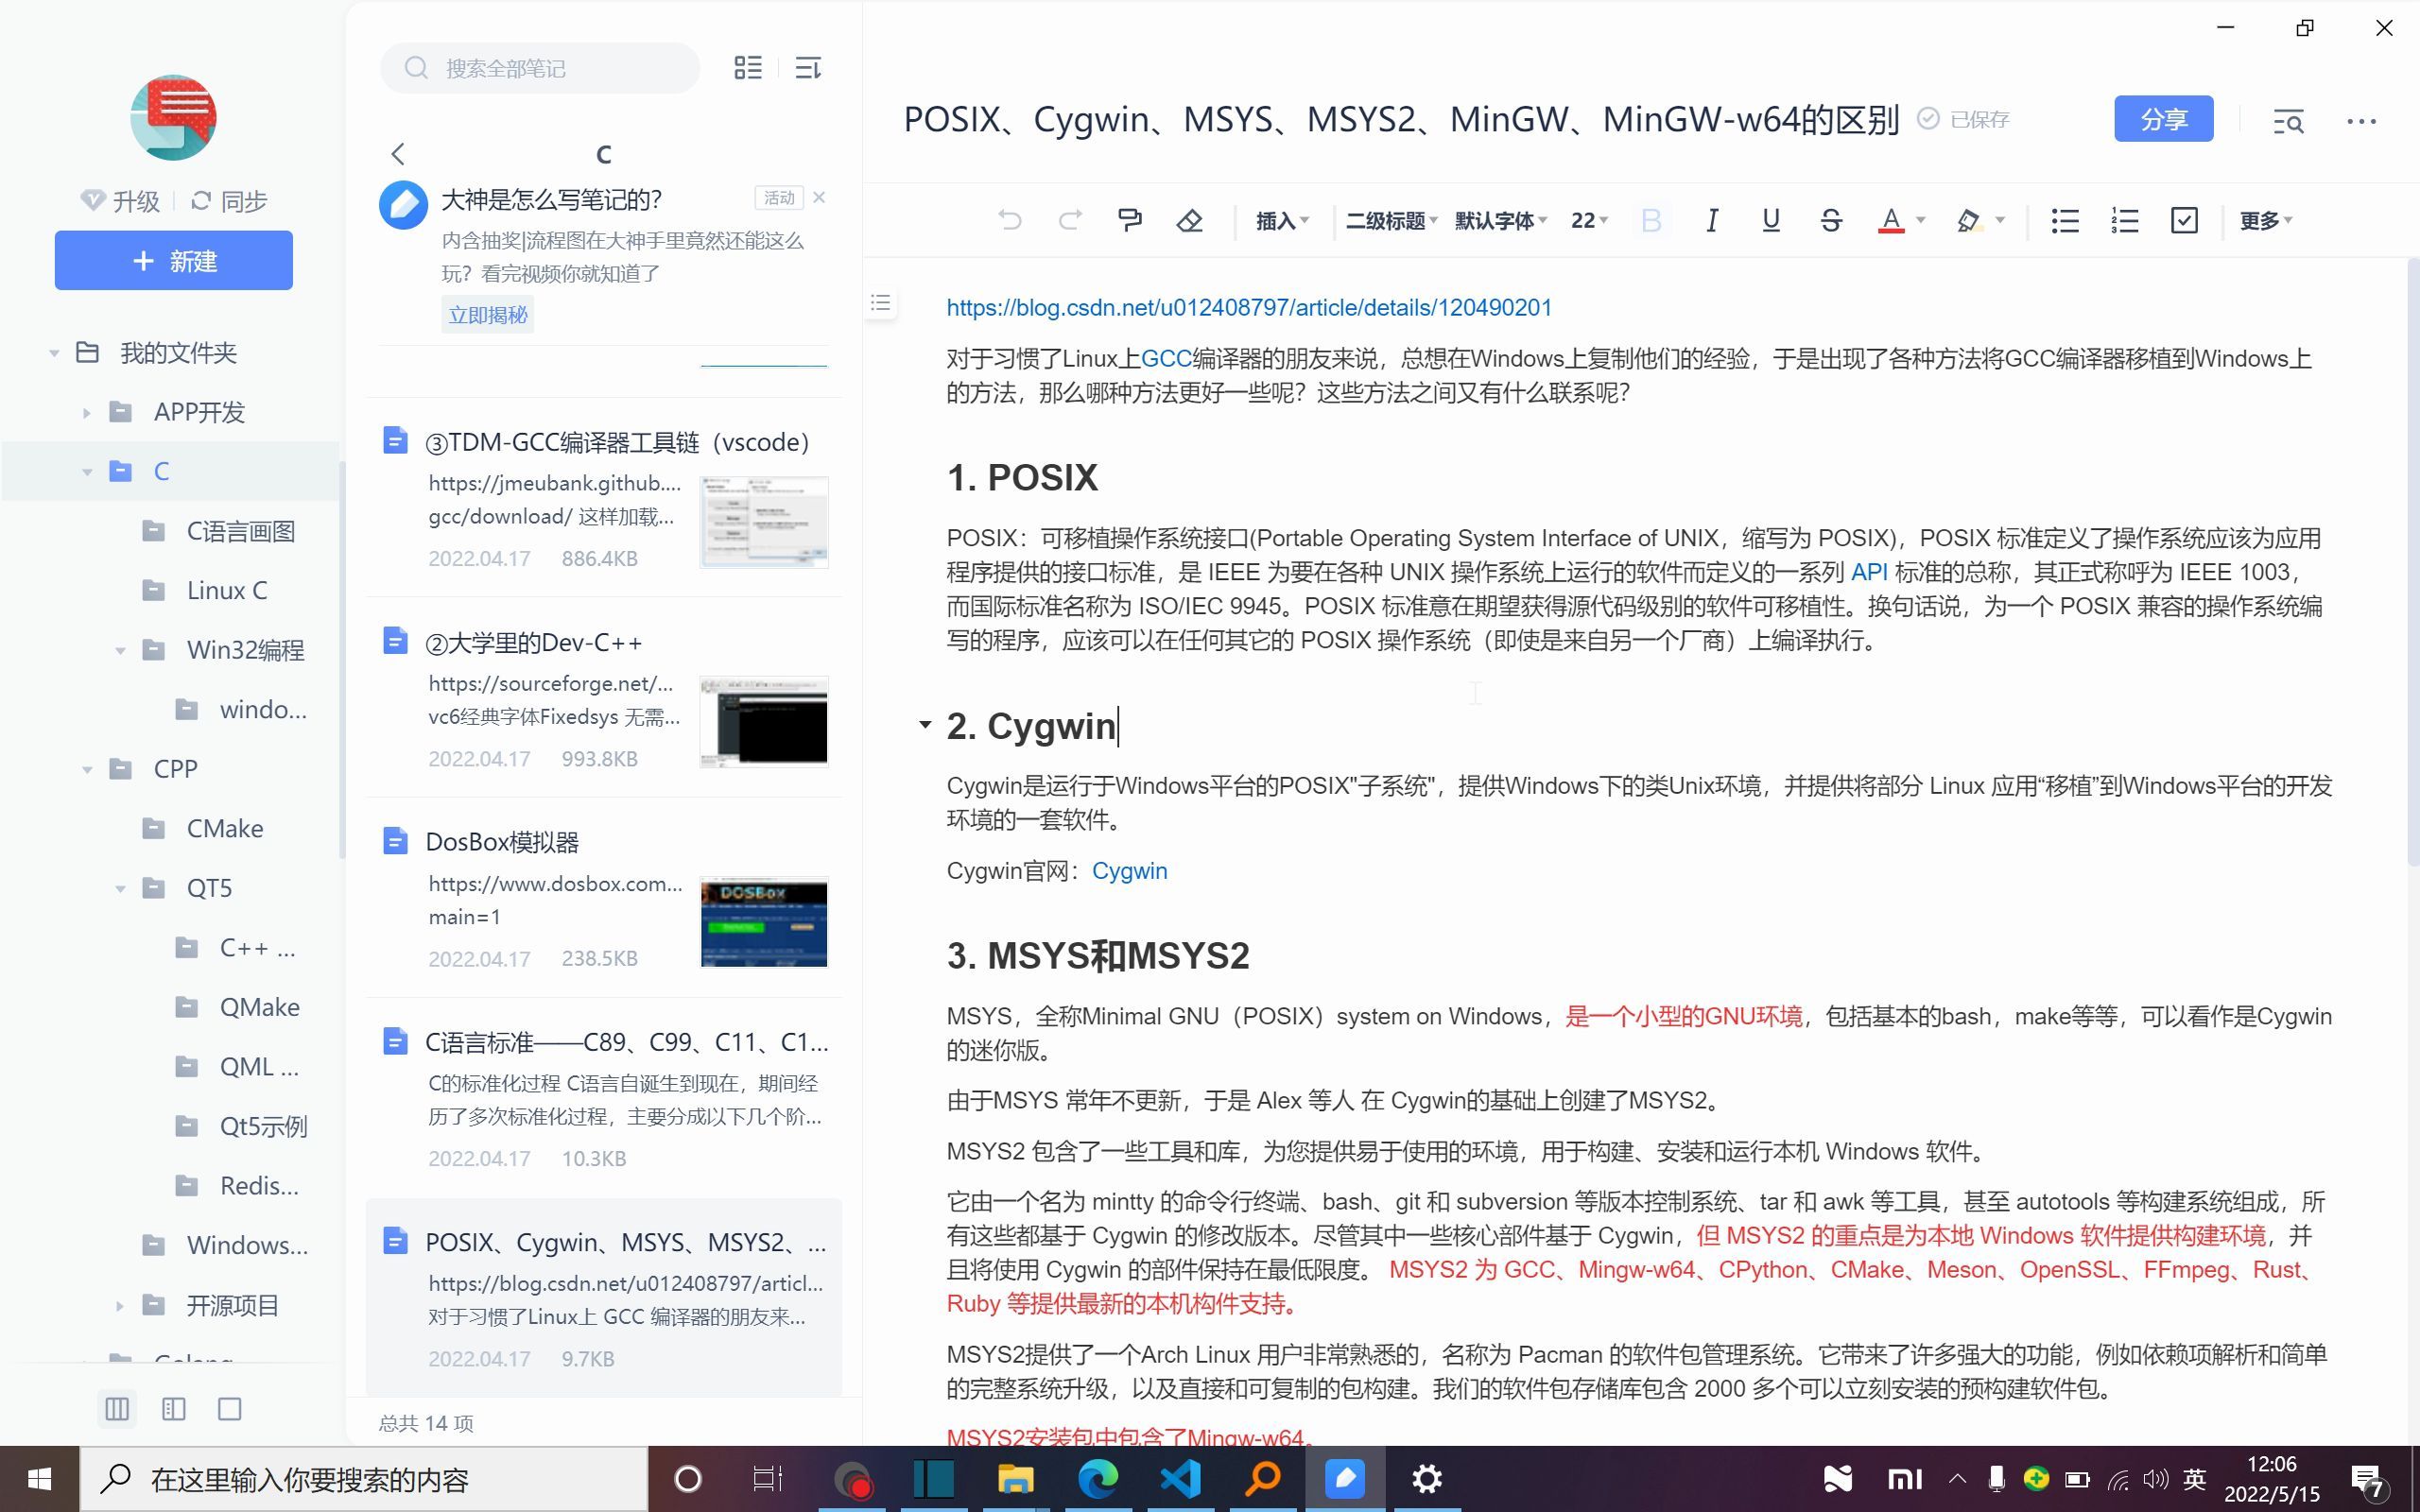Expand the 开源项目 folder

120,1305
